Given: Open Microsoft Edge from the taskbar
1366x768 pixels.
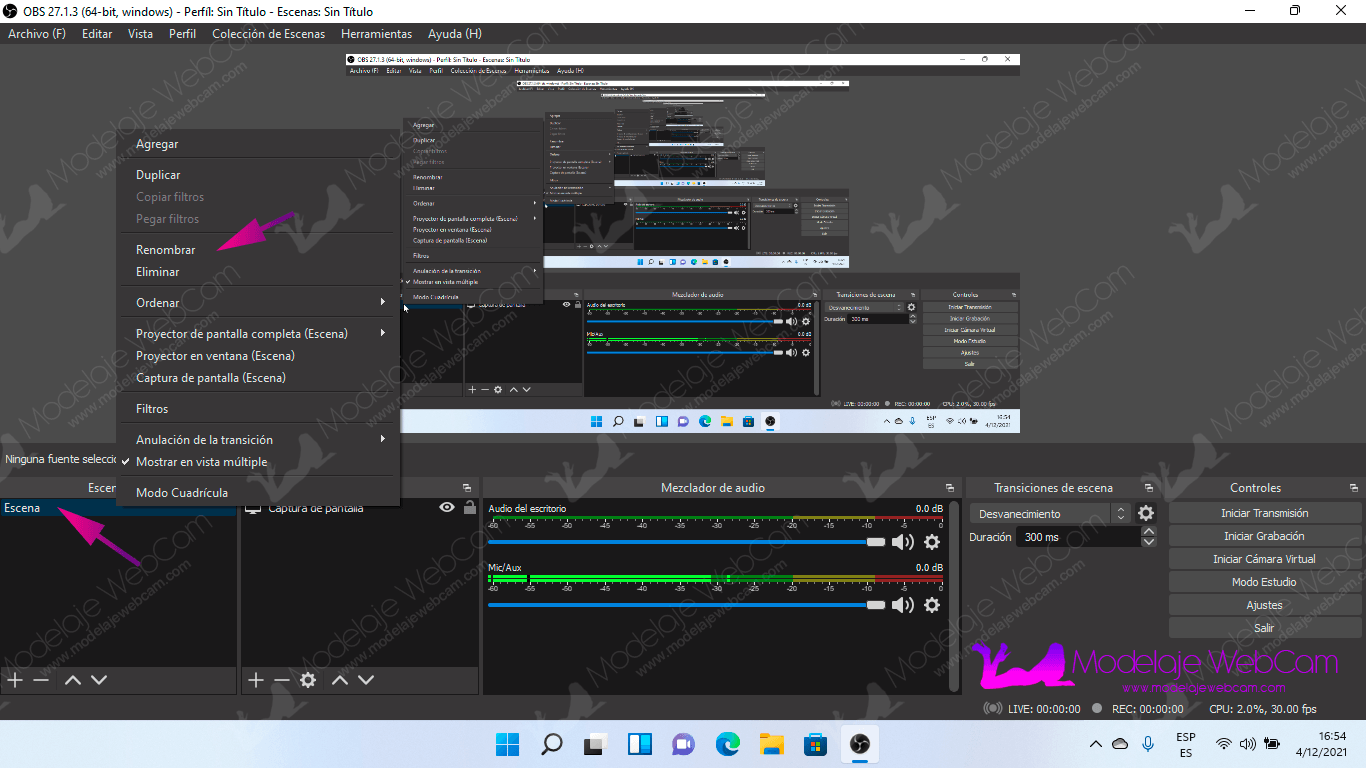Looking at the screenshot, I should click(x=727, y=745).
